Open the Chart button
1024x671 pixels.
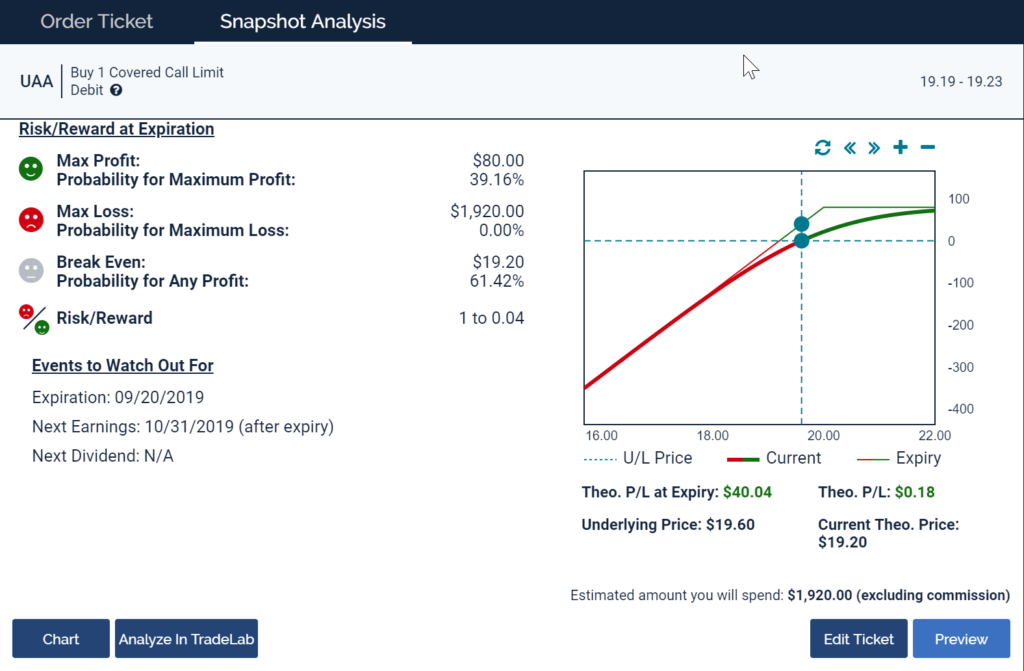tap(61, 639)
